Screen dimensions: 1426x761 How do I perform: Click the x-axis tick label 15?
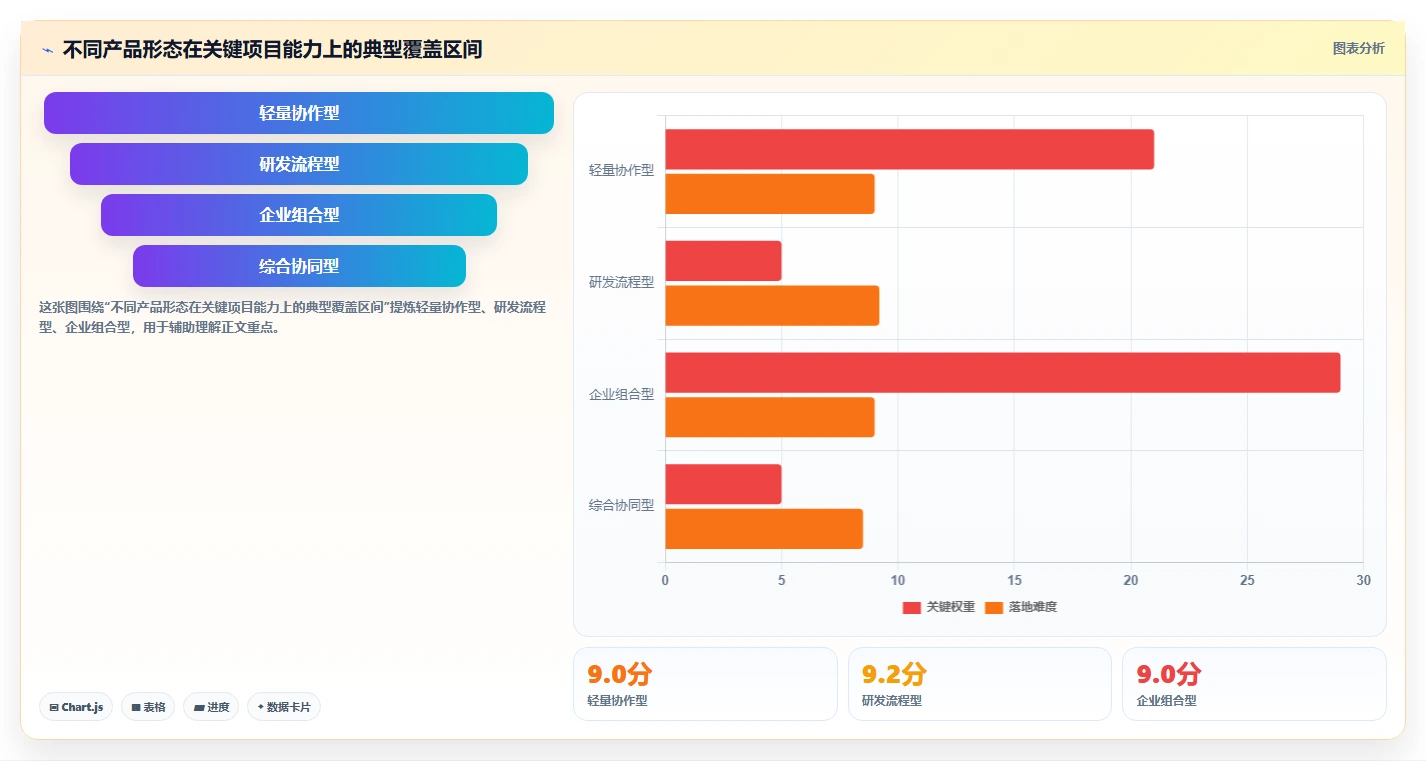point(1014,580)
